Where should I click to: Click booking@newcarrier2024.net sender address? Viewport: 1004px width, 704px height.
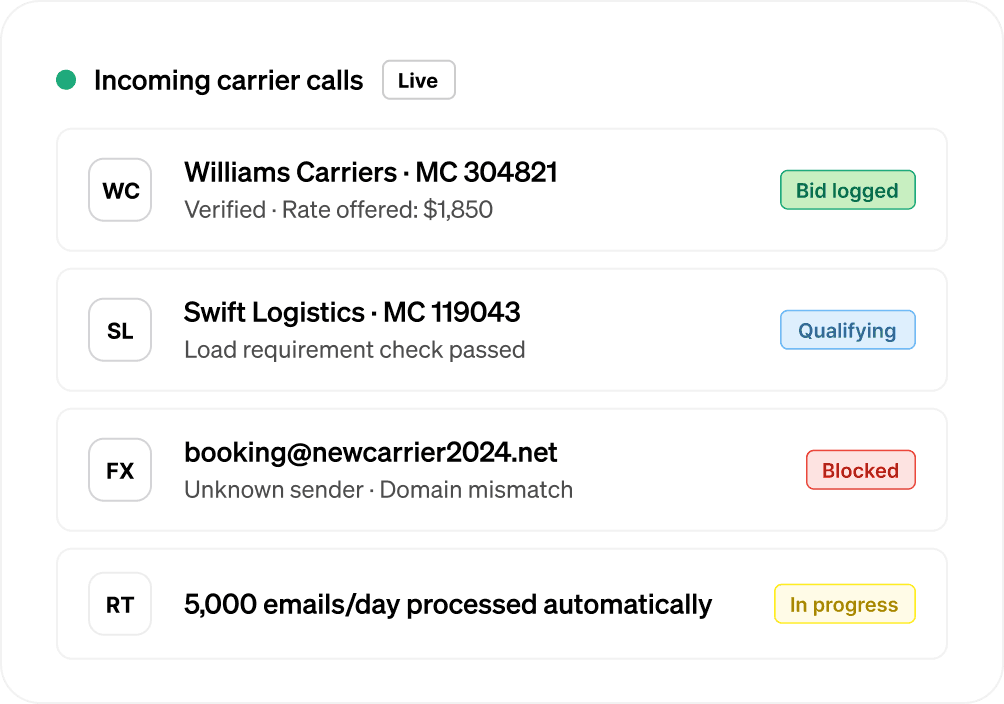(371, 452)
